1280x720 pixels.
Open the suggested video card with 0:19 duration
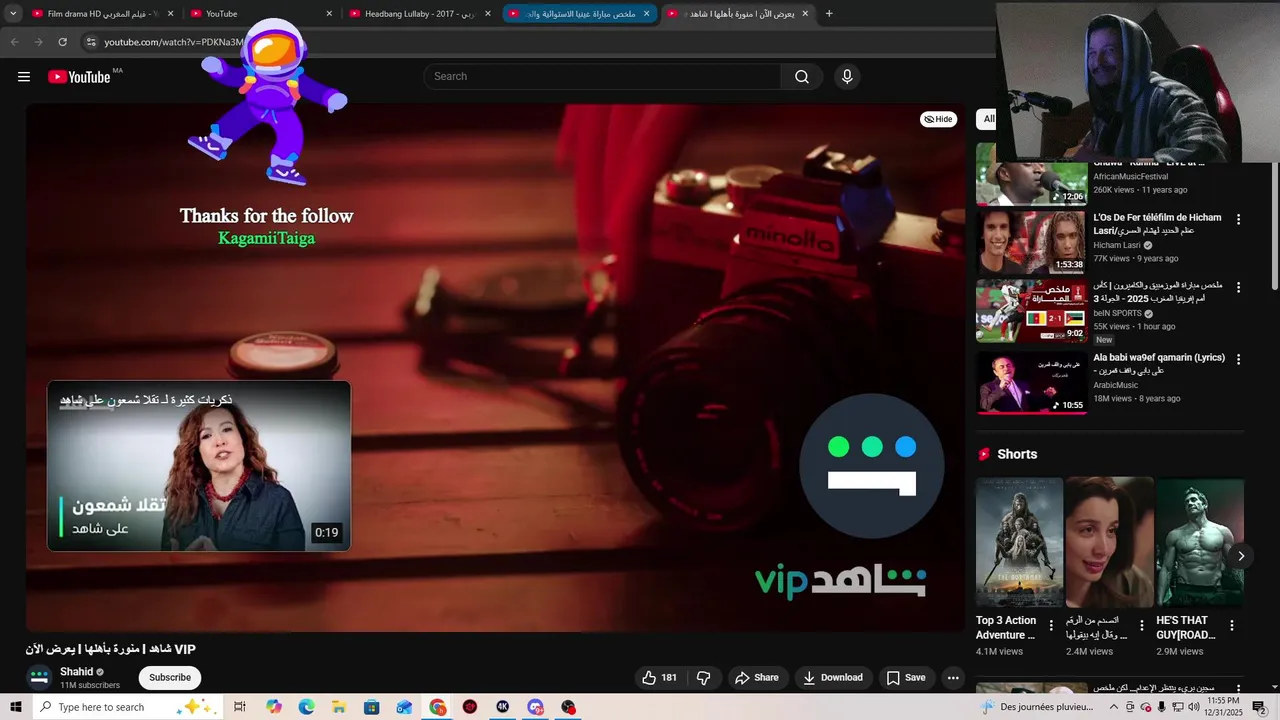click(199, 466)
